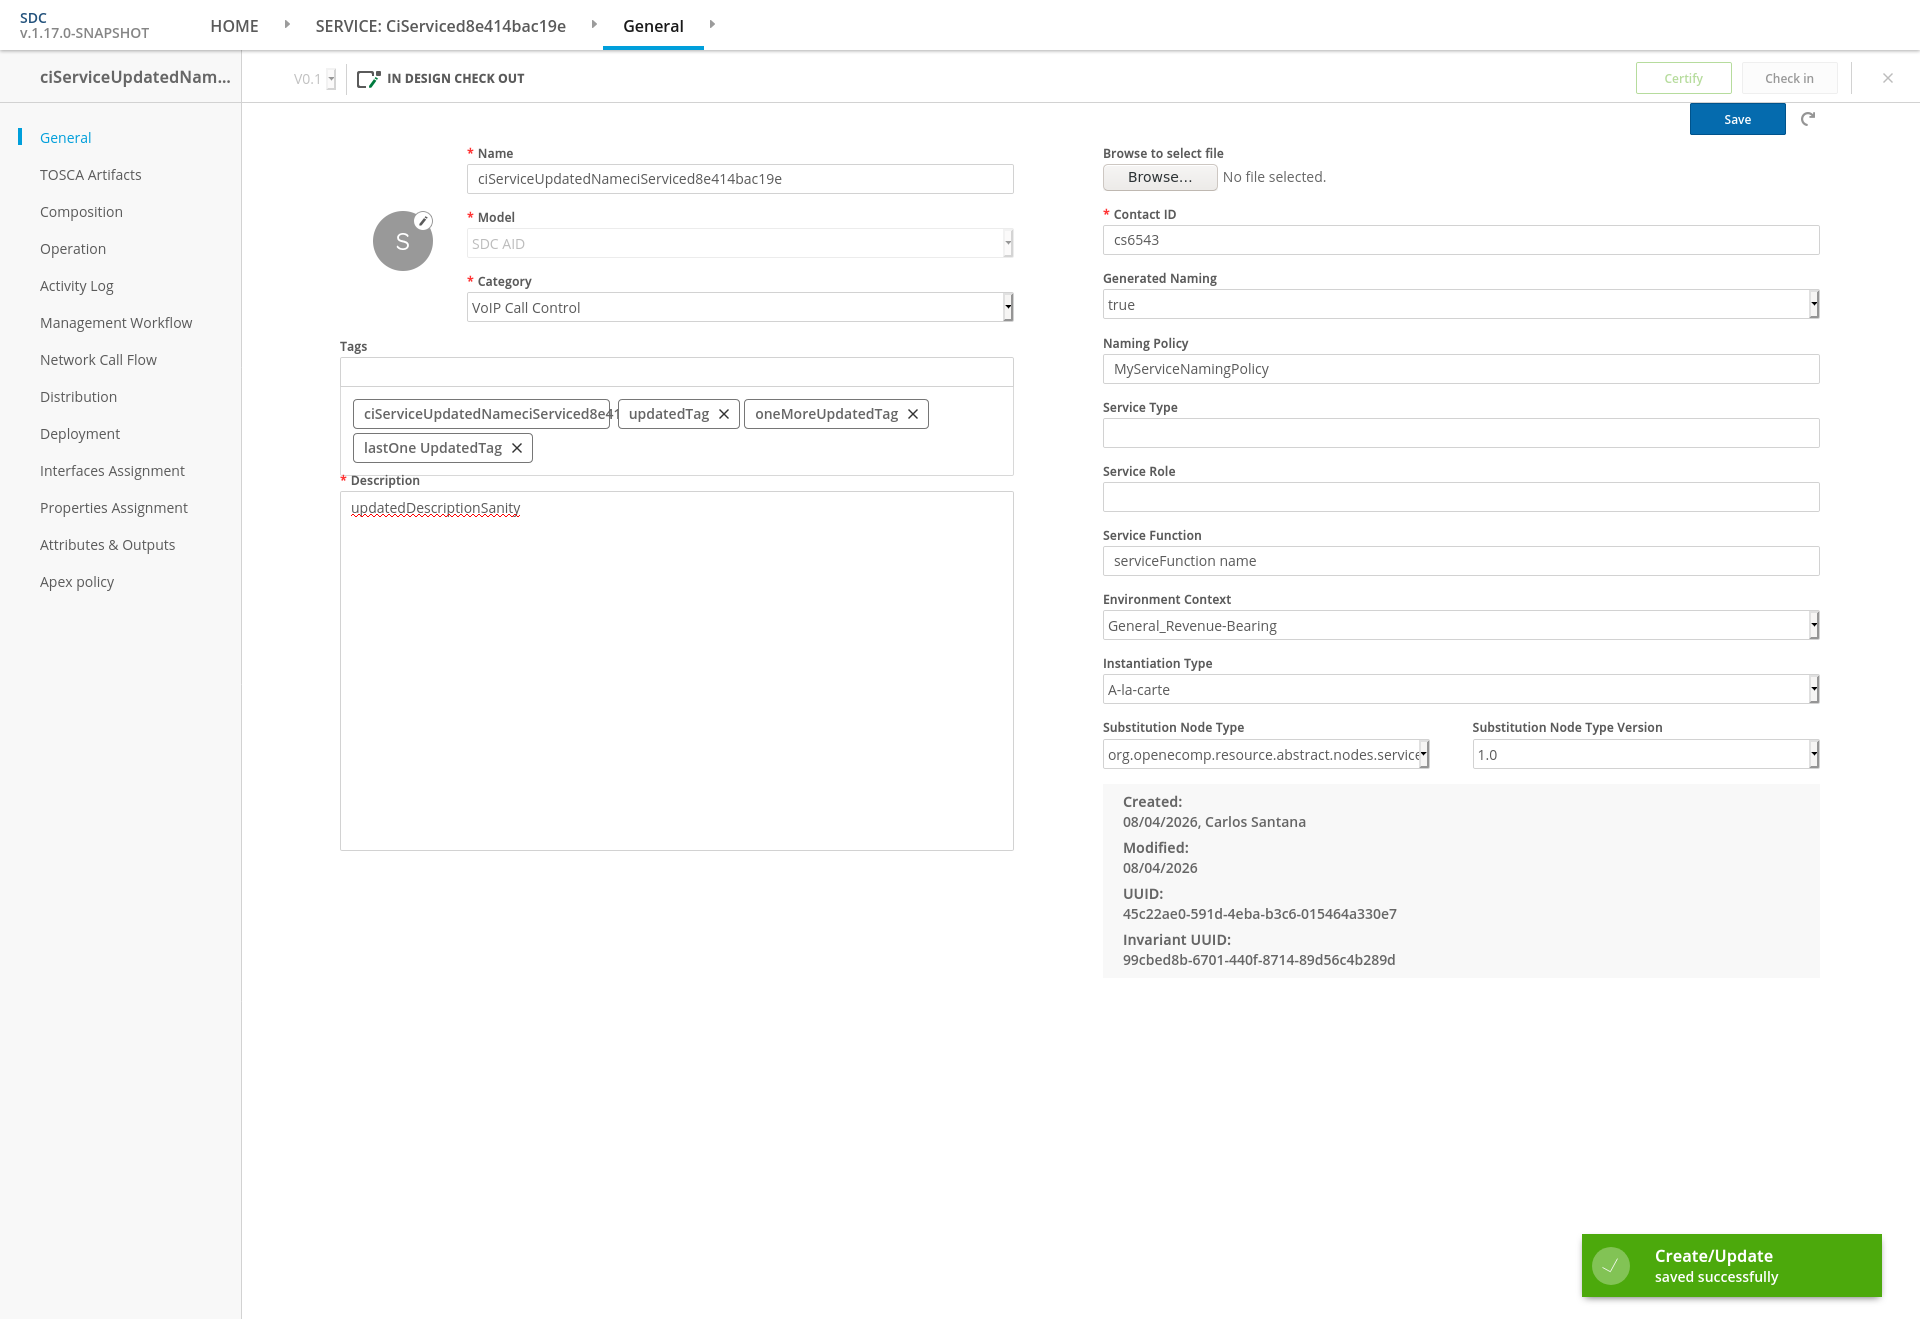
Task: Click the empty Service Type field
Action: [1461, 433]
